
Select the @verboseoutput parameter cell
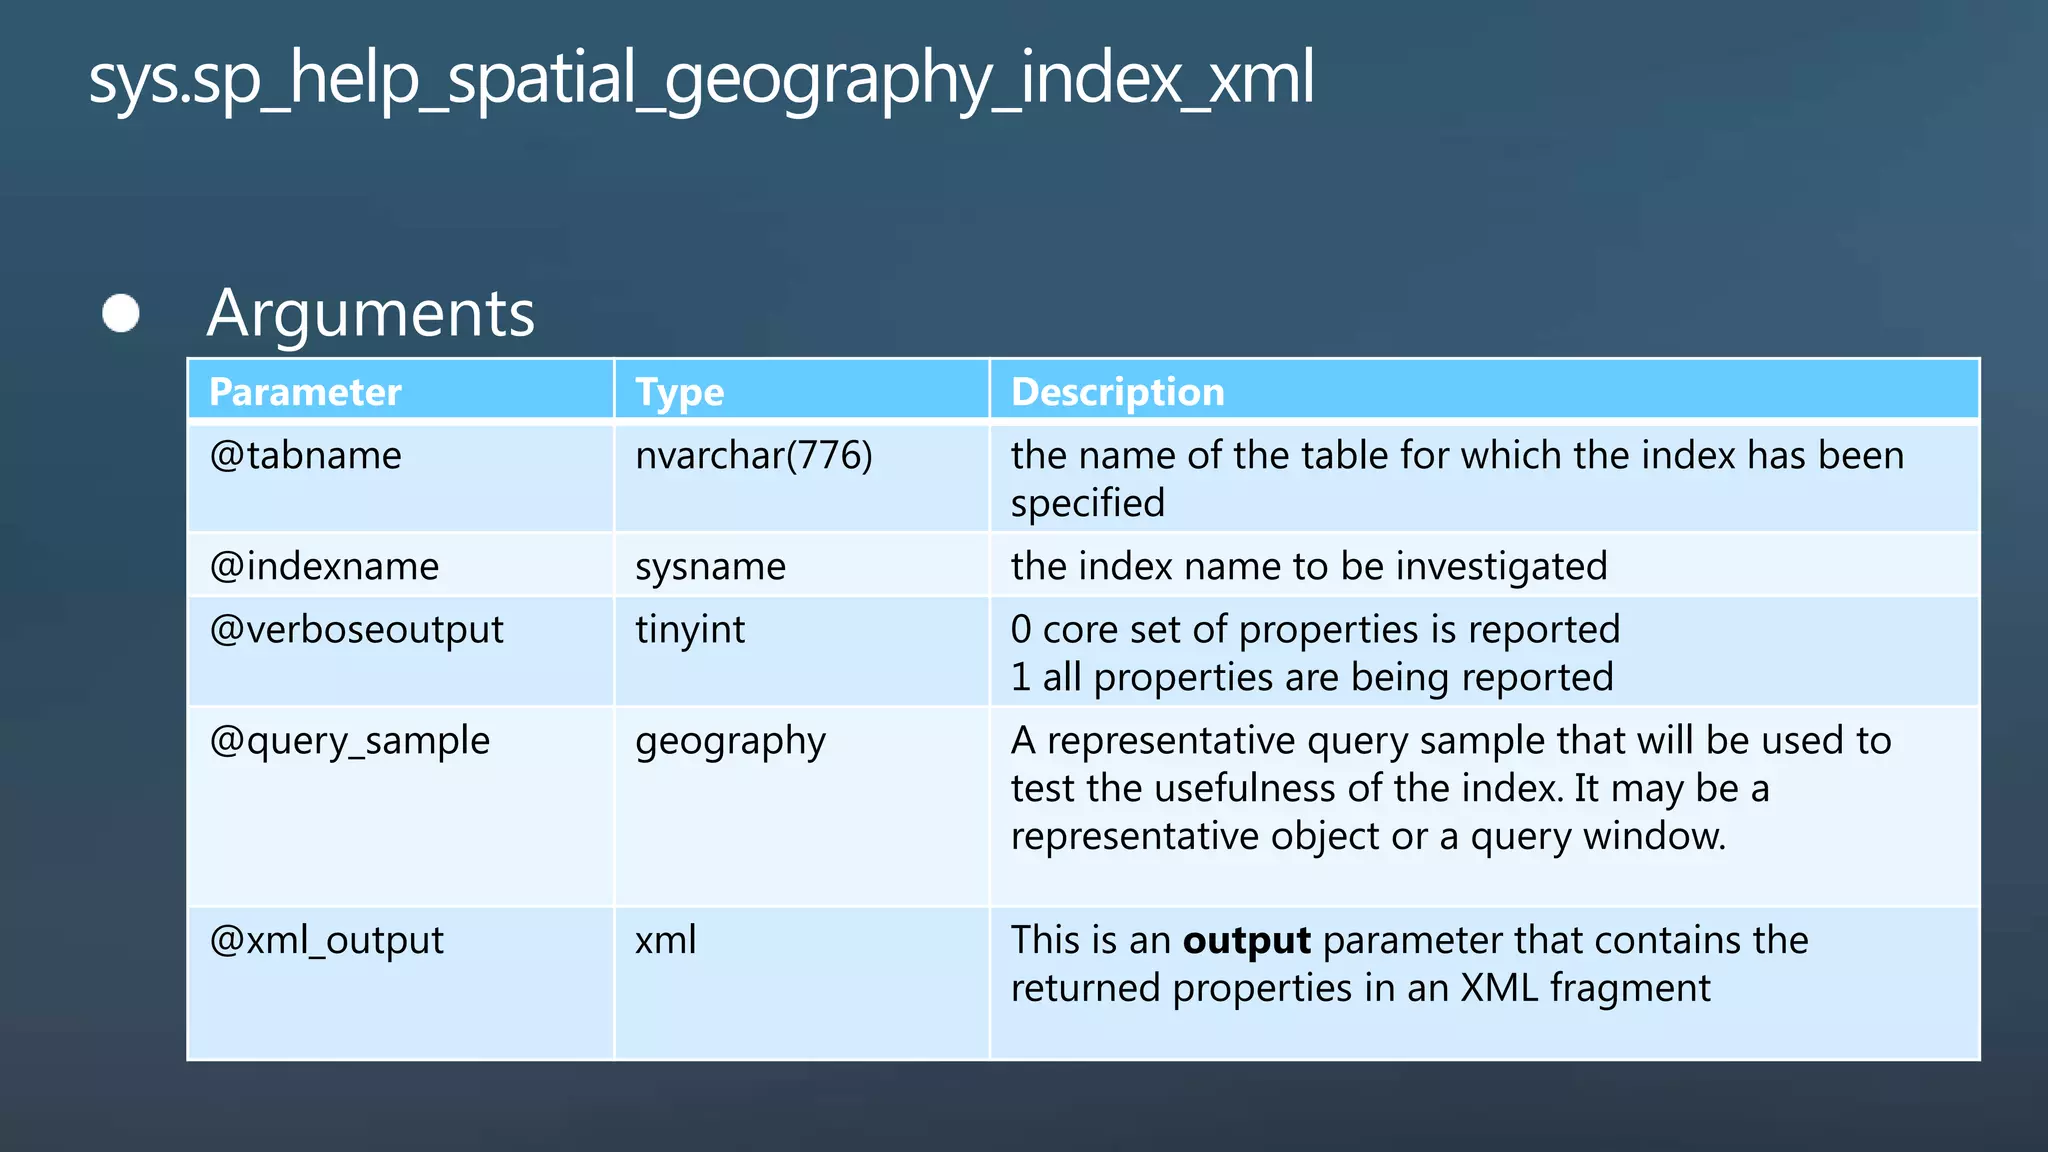[x=356, y=630]
